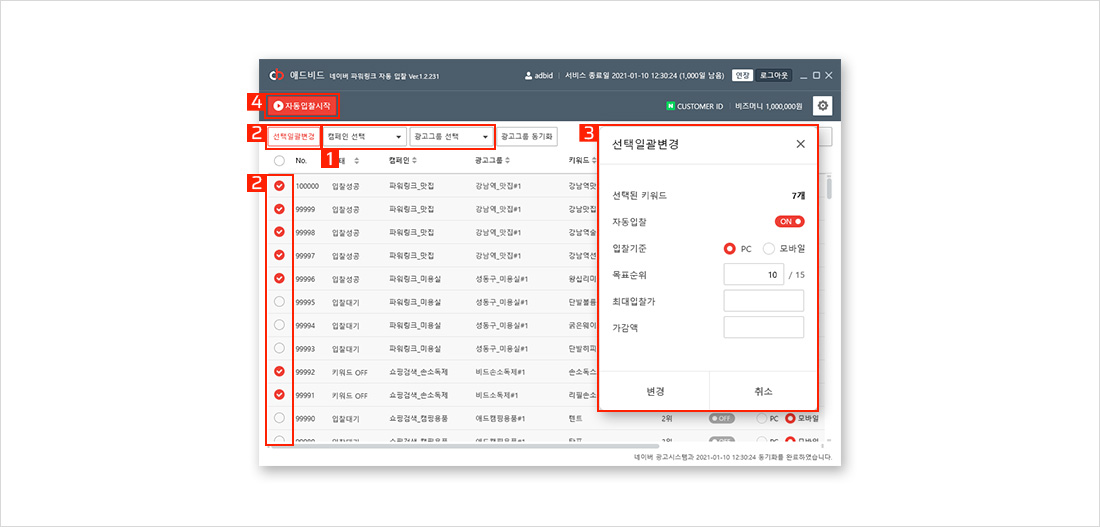
Task: Click the 선택일괄변경 button
Action: tap(293, 136)
